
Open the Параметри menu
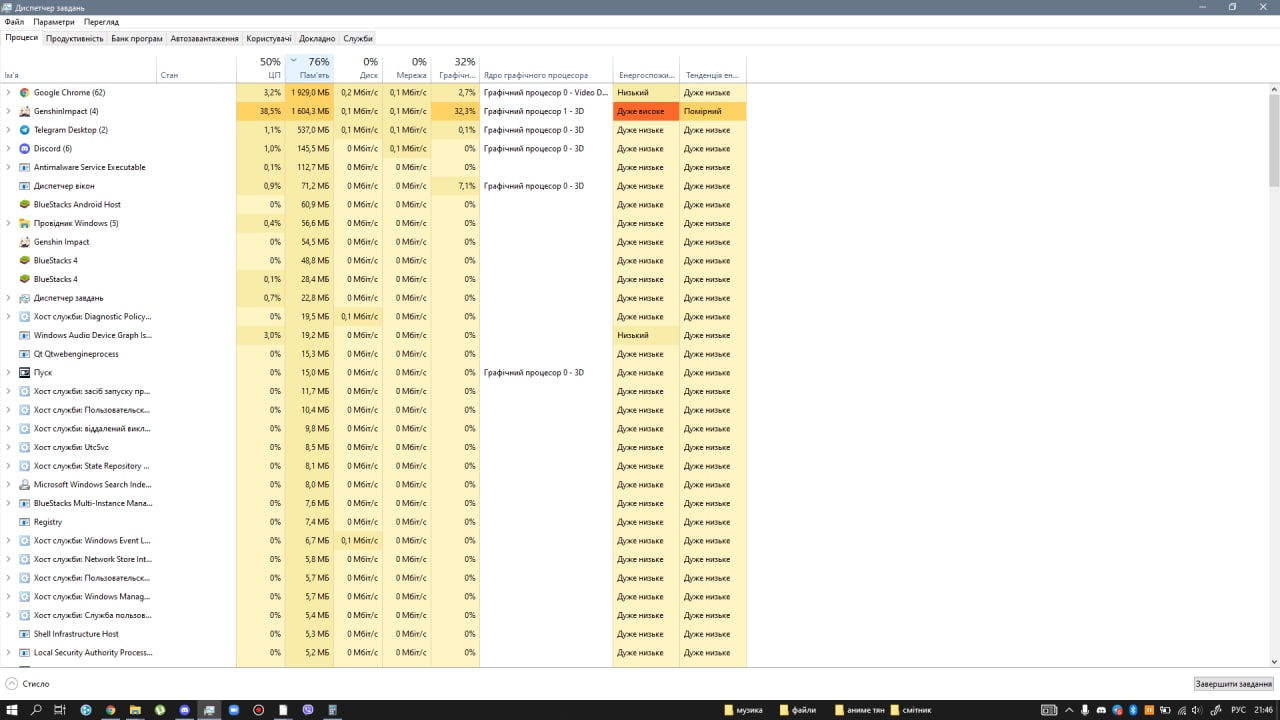pos(54,21)
